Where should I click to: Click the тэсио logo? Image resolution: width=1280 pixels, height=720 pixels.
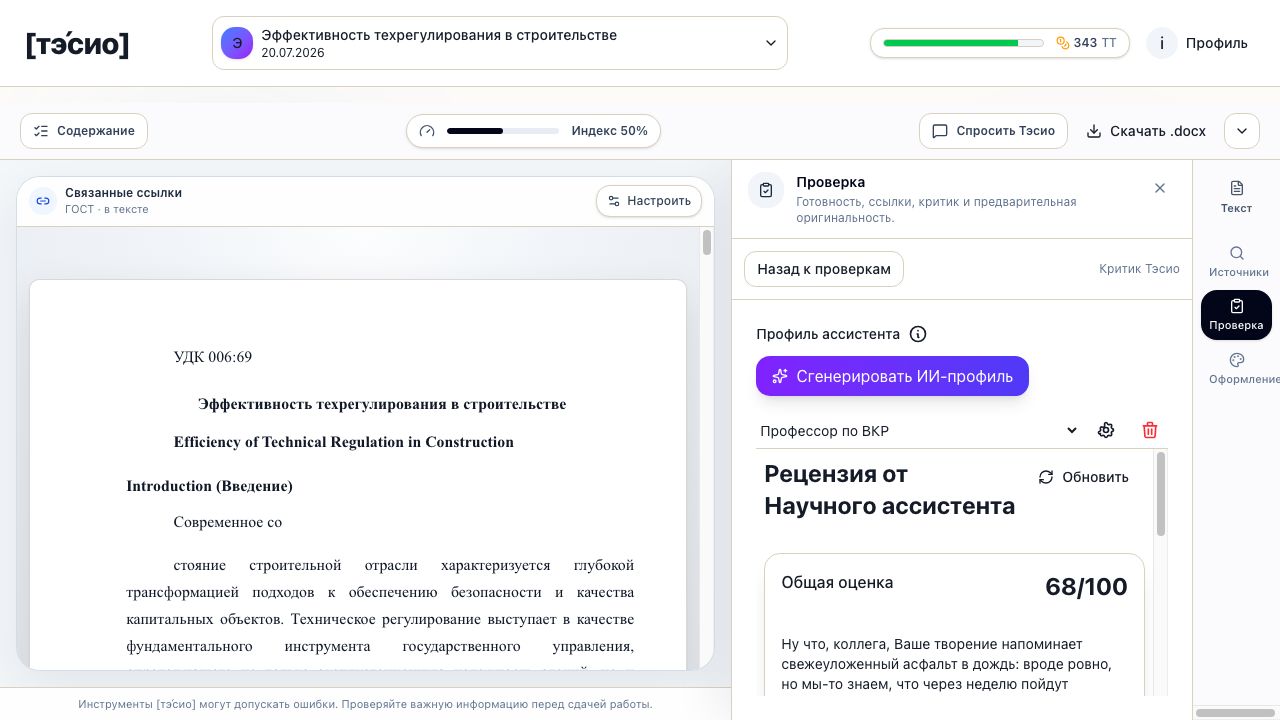click(77, 44)
